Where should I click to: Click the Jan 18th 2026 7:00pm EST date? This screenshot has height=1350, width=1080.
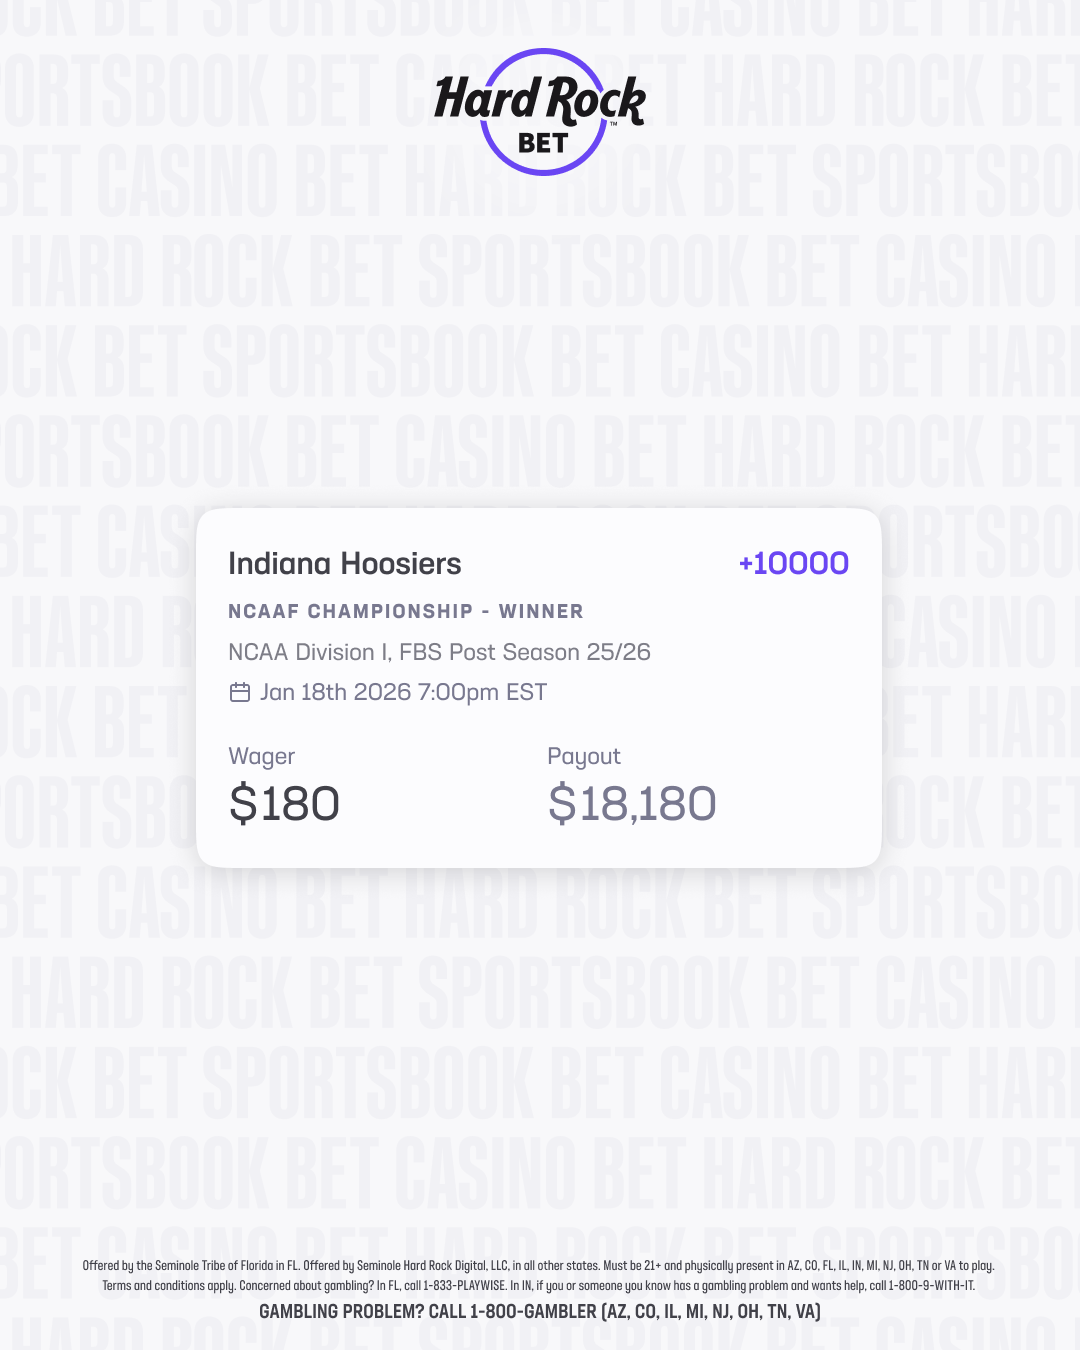point(403,692)
